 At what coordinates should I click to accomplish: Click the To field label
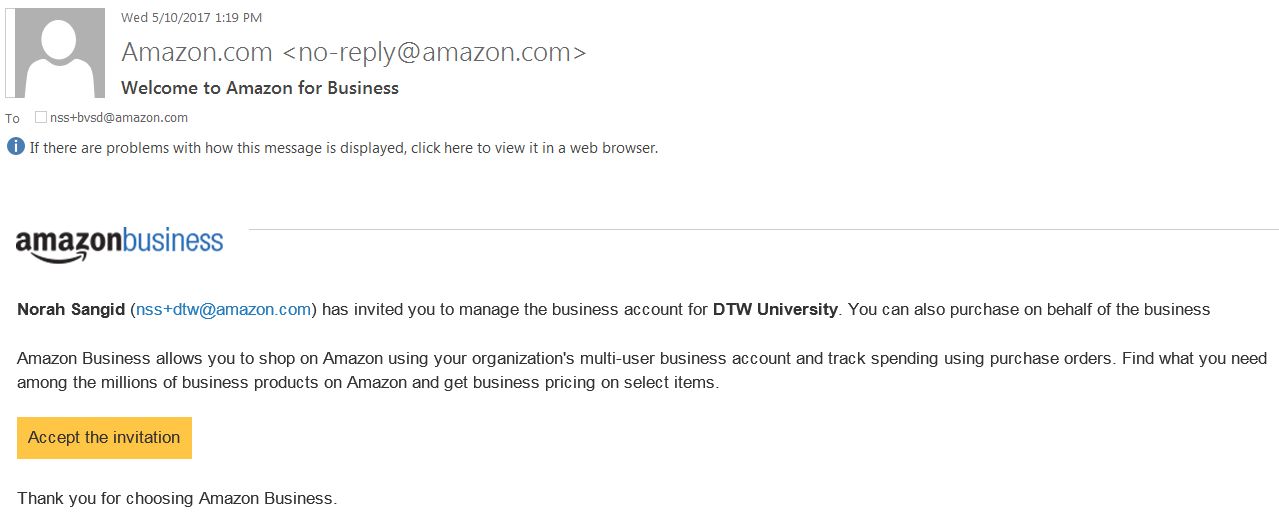pos(12,118)
